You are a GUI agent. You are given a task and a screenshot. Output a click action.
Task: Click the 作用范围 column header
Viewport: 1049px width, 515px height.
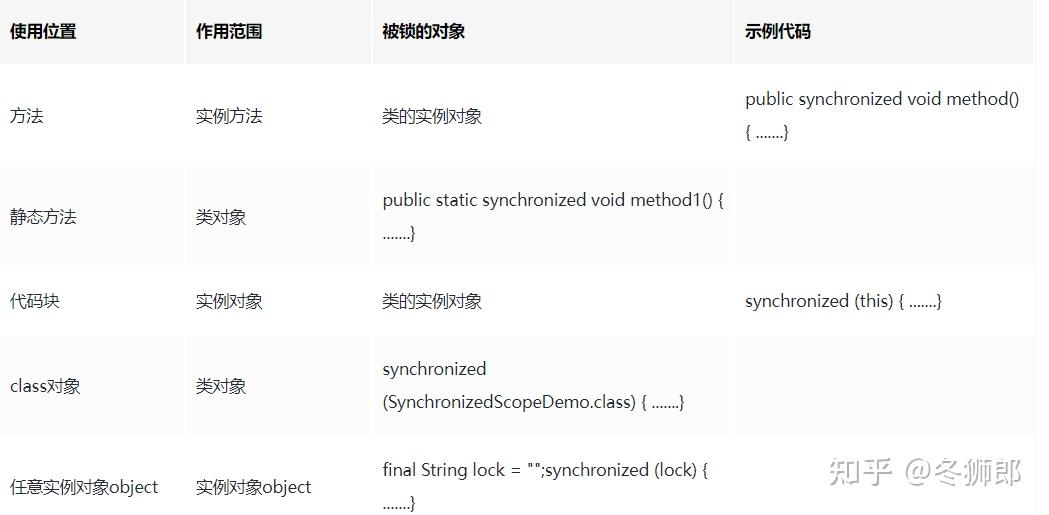coord(229,31)
